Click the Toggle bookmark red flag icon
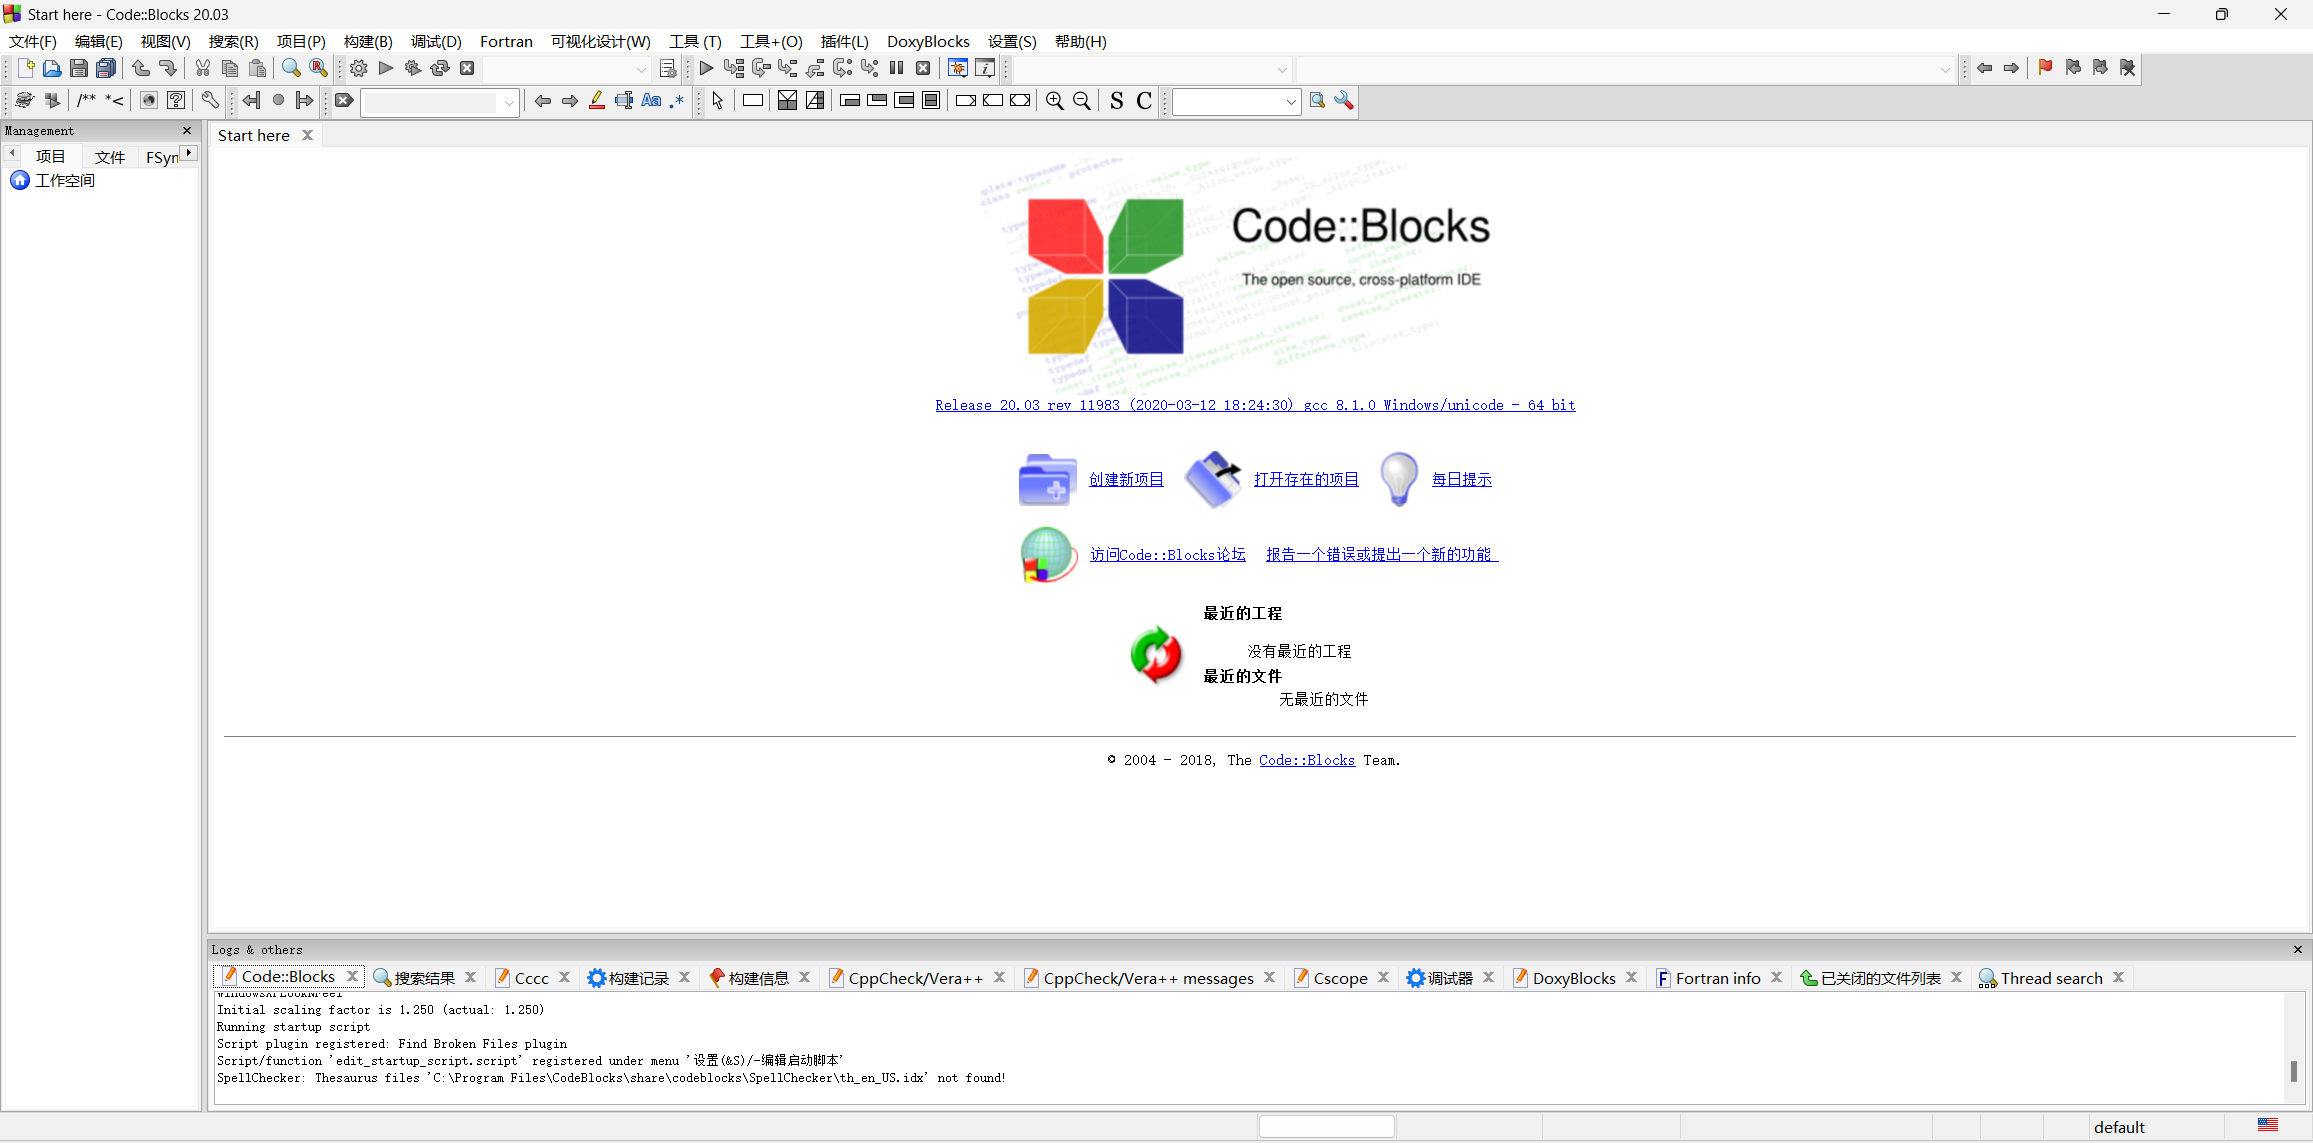Viewport: 2313px width, 1143px height. [2046, 68]
